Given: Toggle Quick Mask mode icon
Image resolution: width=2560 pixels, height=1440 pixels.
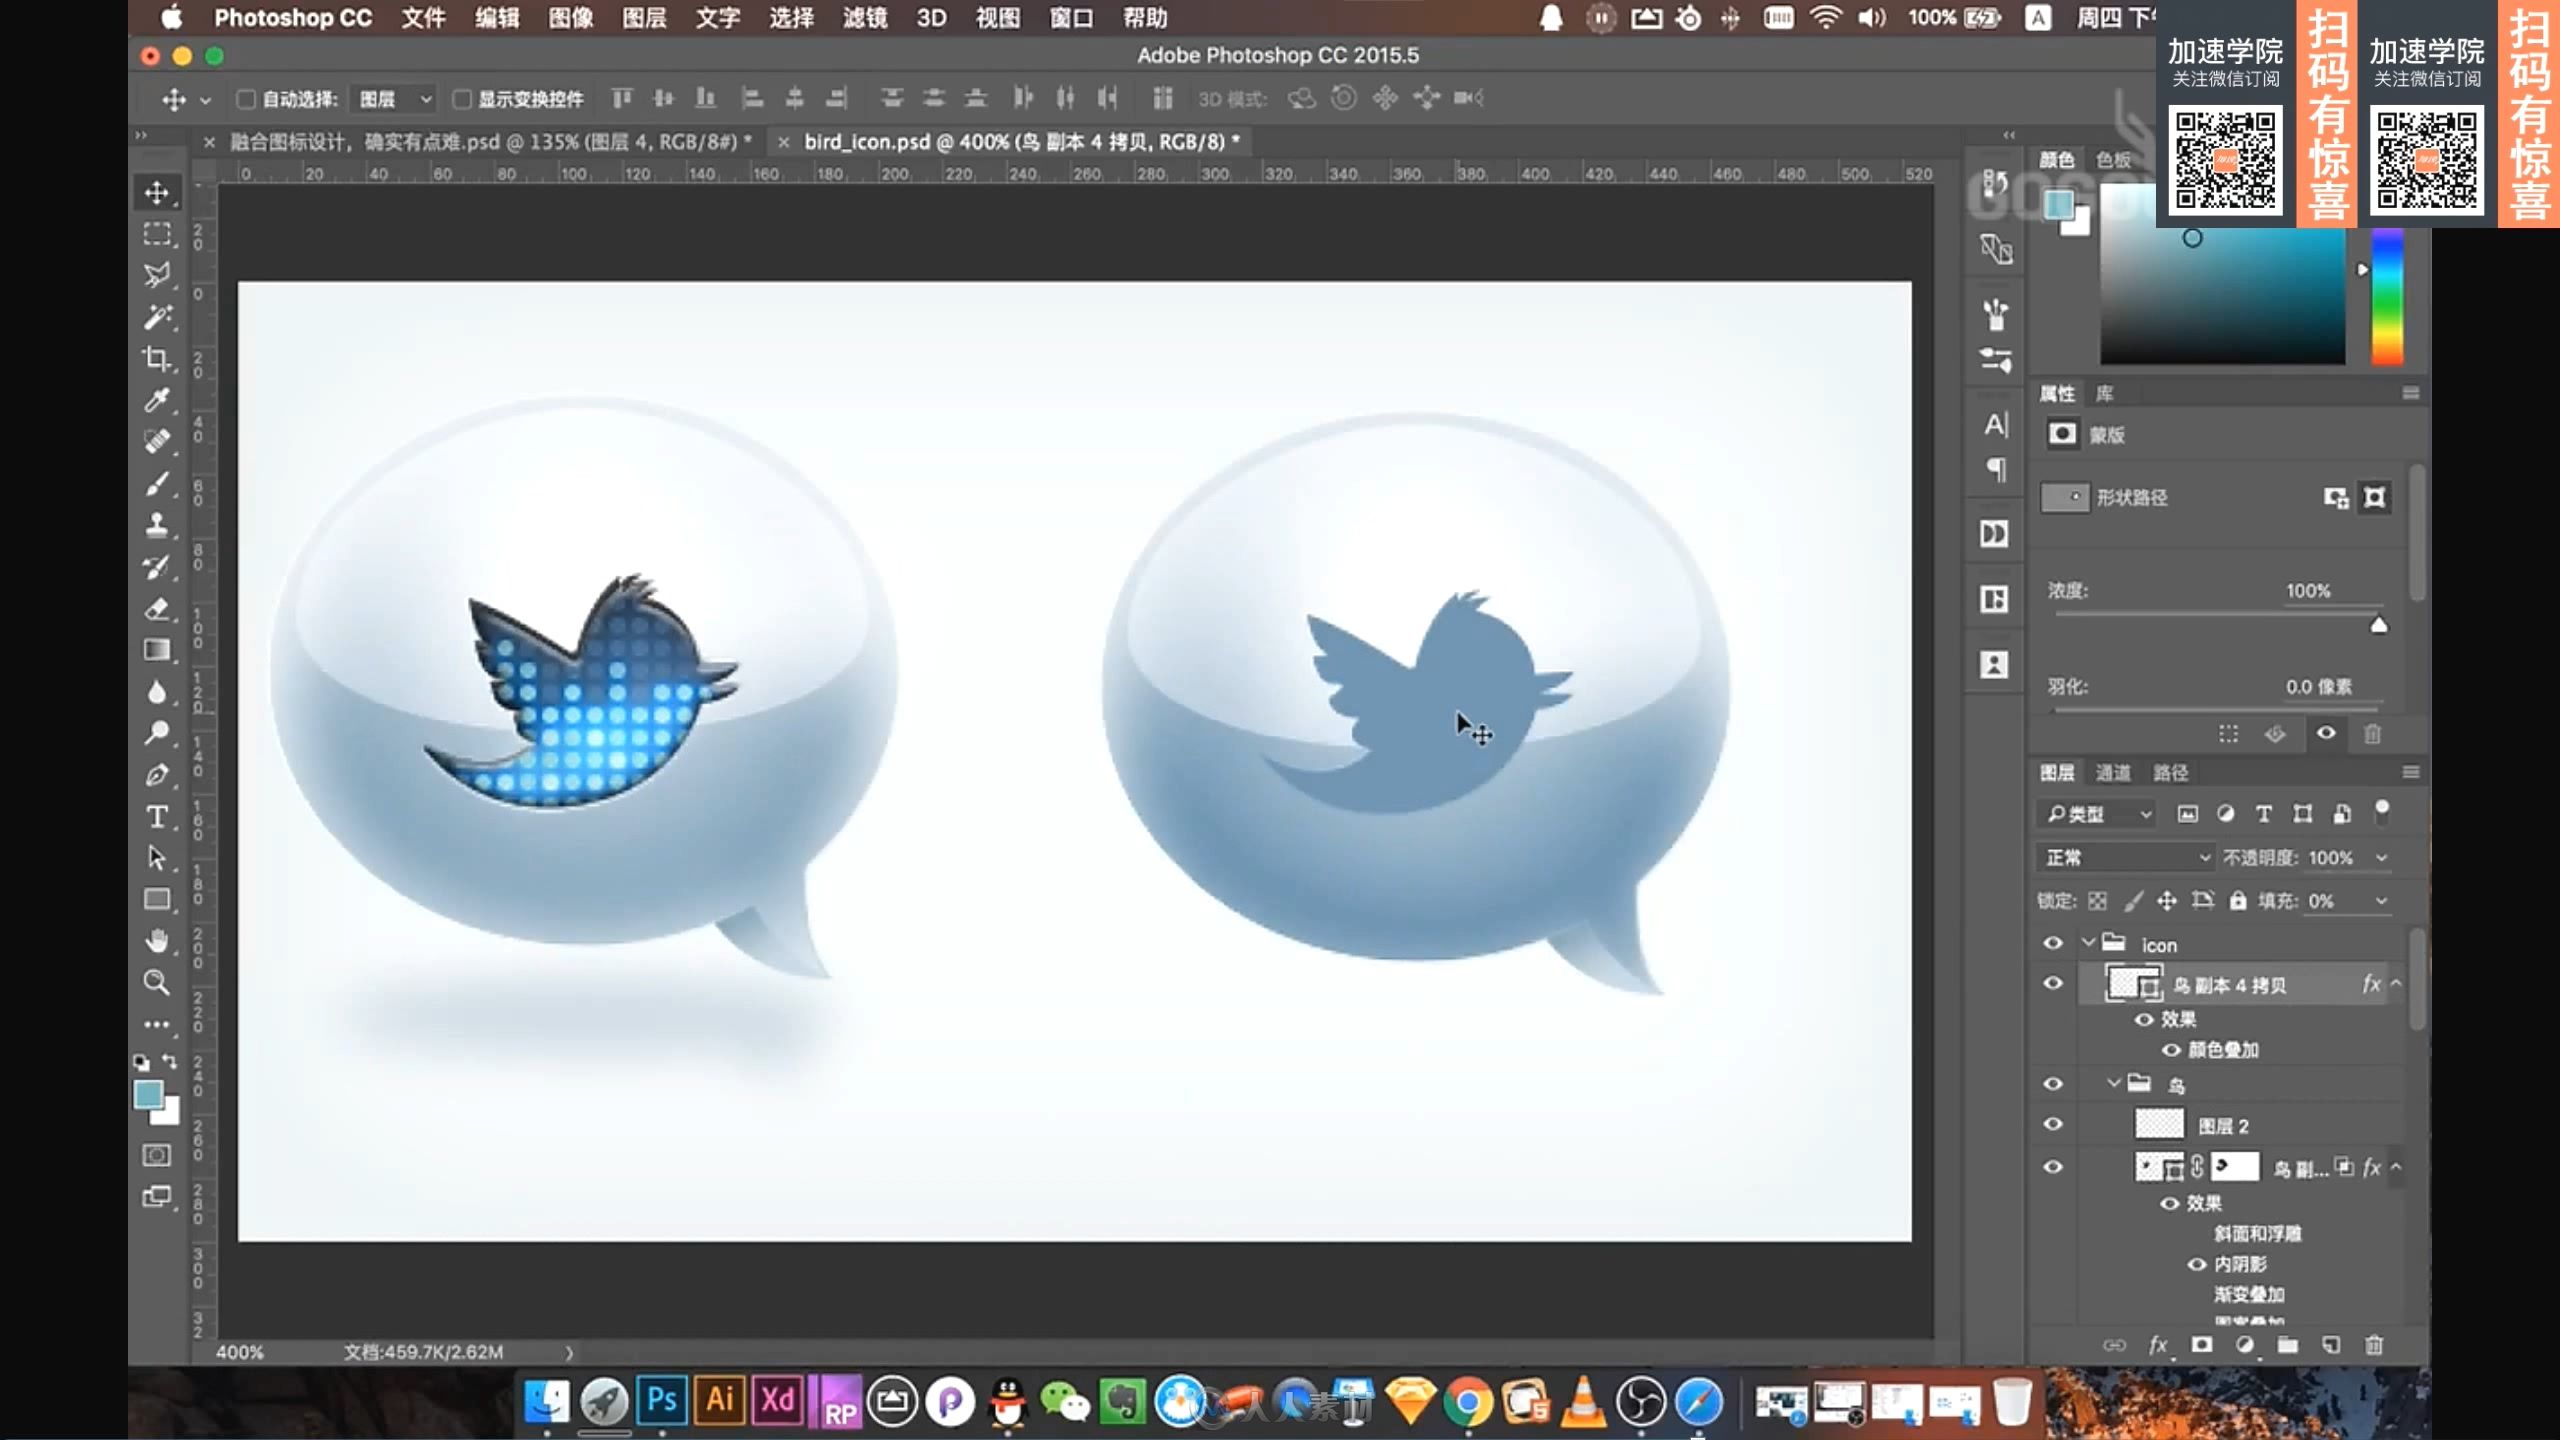Looking at the screenshot, I should click(157, 1155).
